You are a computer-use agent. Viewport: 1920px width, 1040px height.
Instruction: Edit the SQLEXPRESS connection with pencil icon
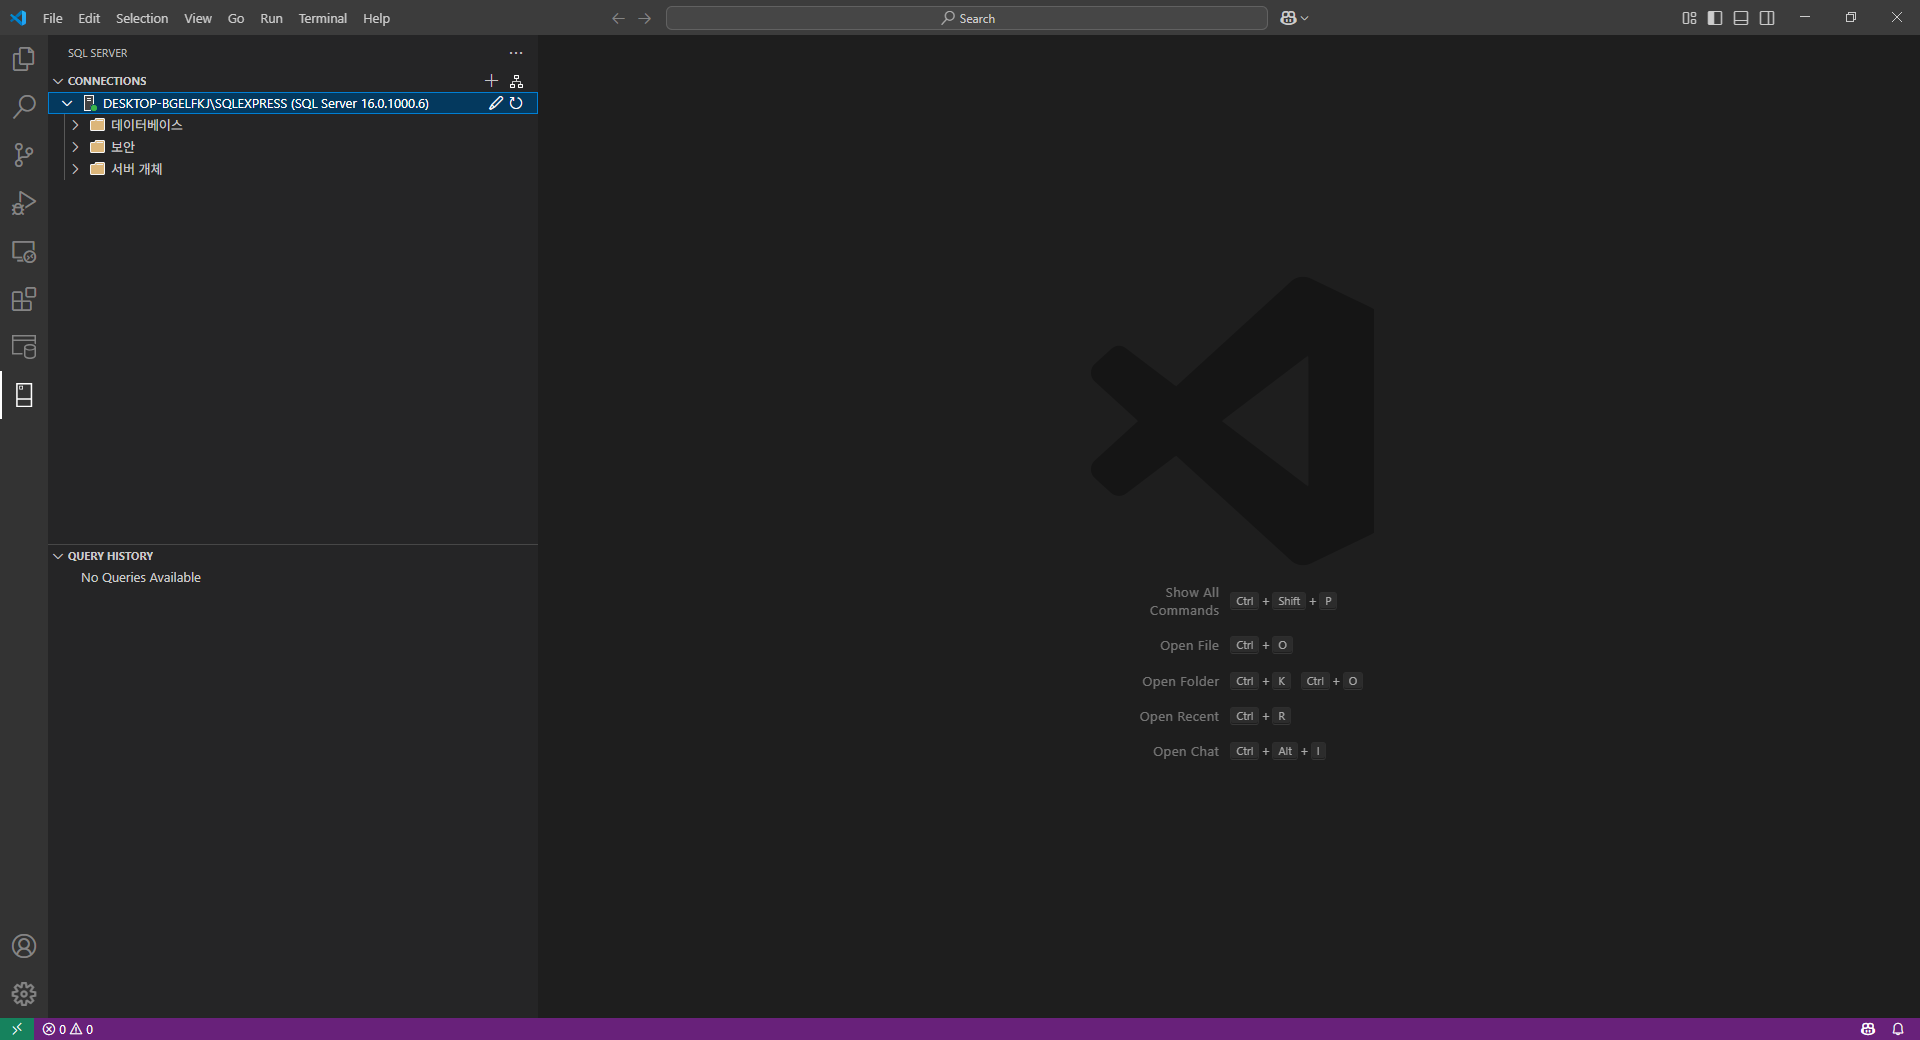pyautogui.click(x=495, y=103)
